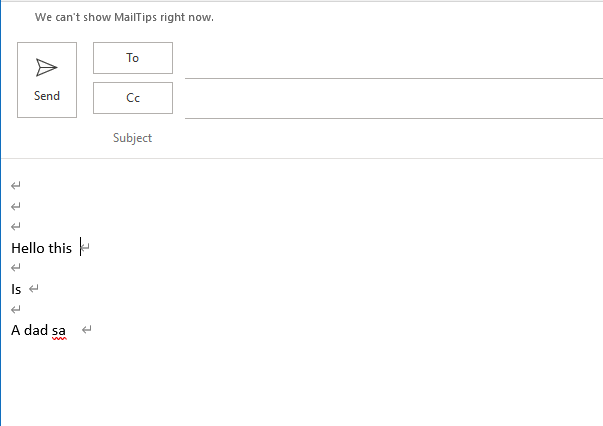Click the blank line directly above "Hello this"
Image resolution: width=603 pixels, height=426 pixels.
pos(16,227)
